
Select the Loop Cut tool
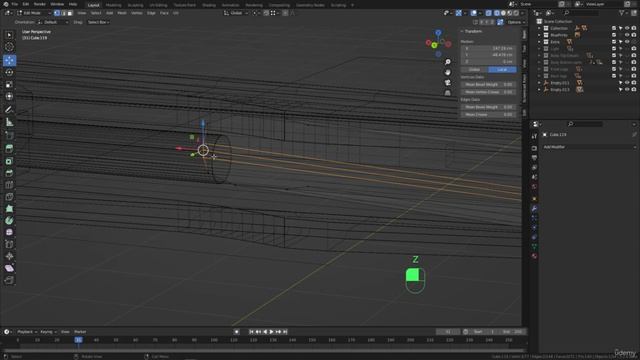click(x=9, y=185)
